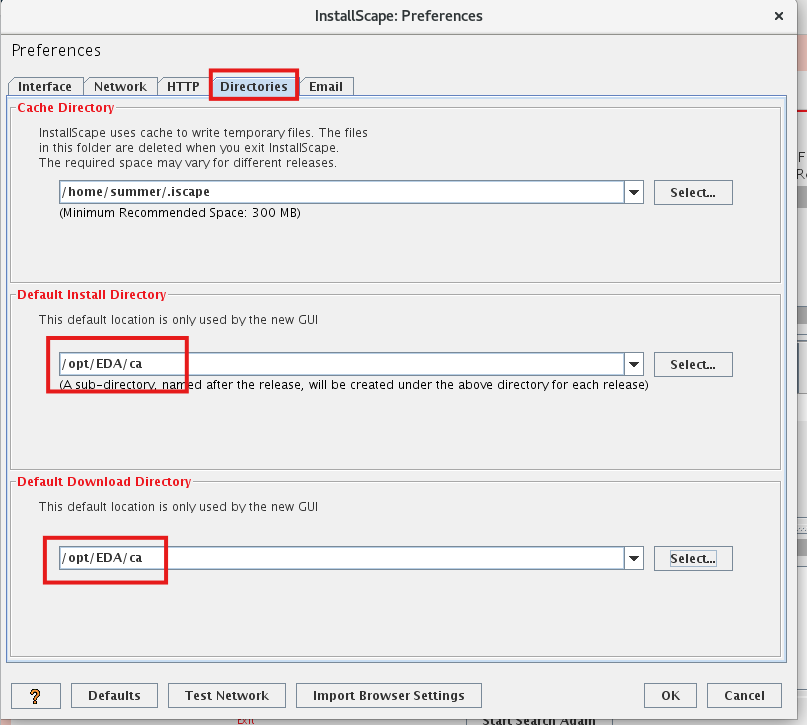Go to the Email tab
The height and width of the screenshot is (725, 807).
[x=326, y=87]
